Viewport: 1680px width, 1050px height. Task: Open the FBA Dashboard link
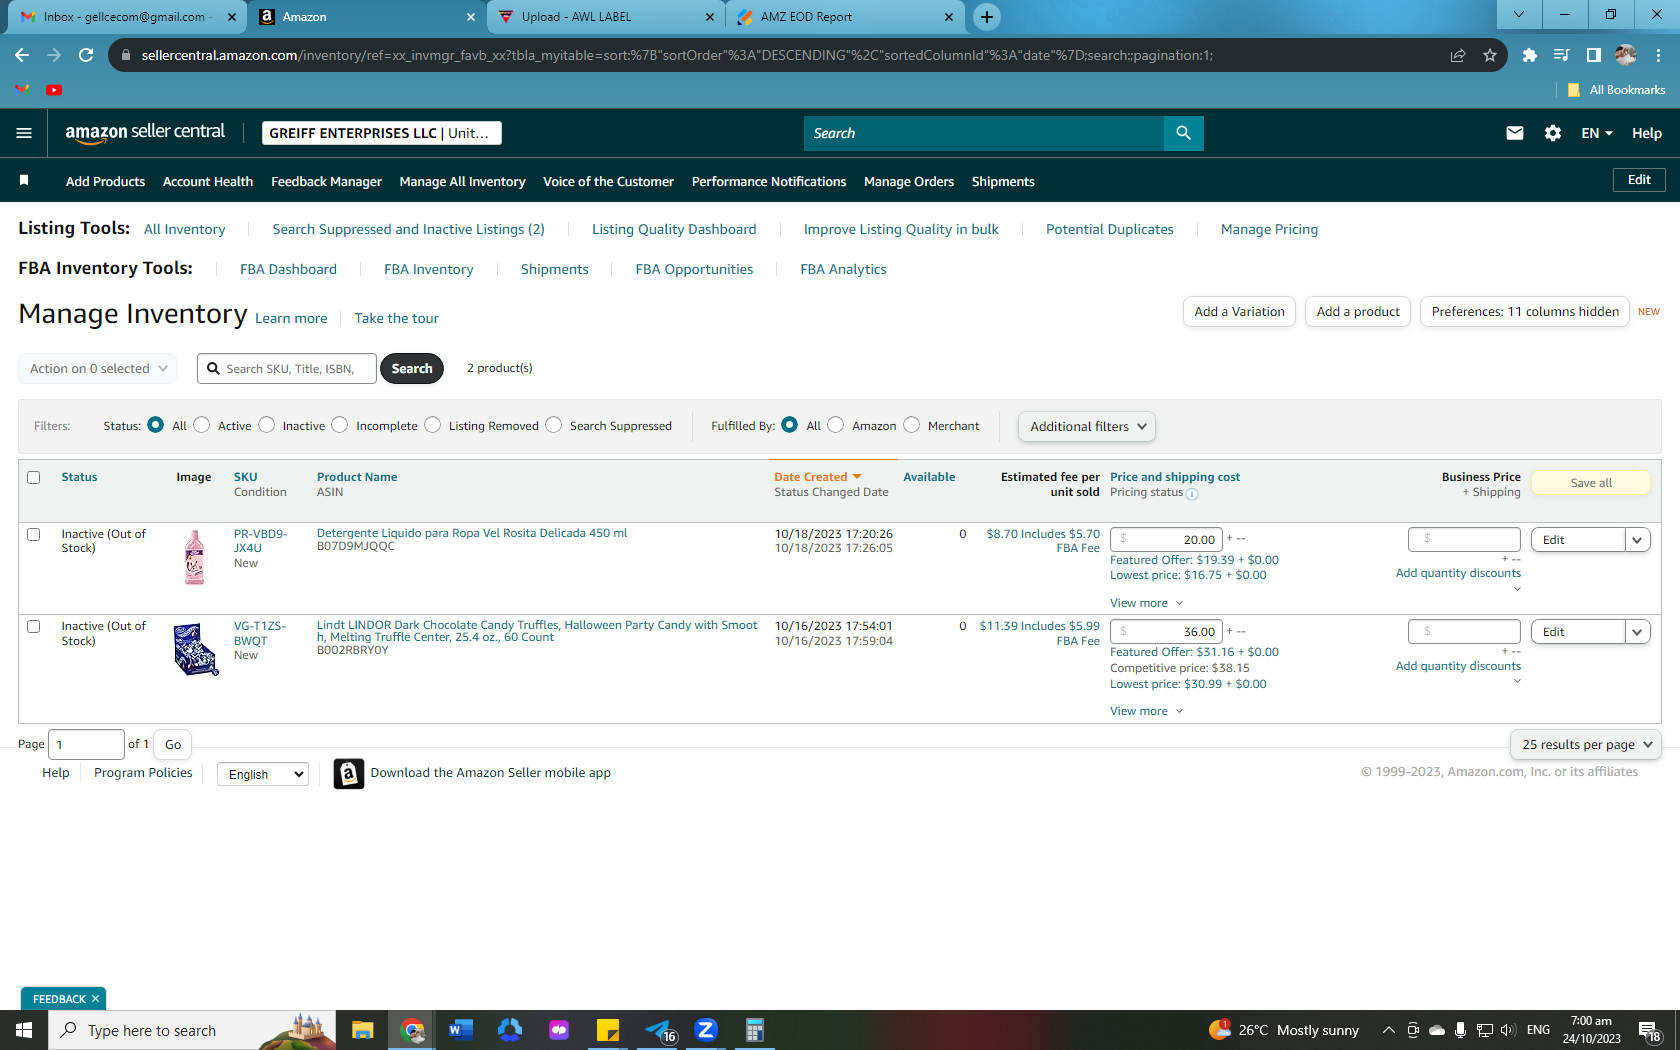[x=288, y=269]
